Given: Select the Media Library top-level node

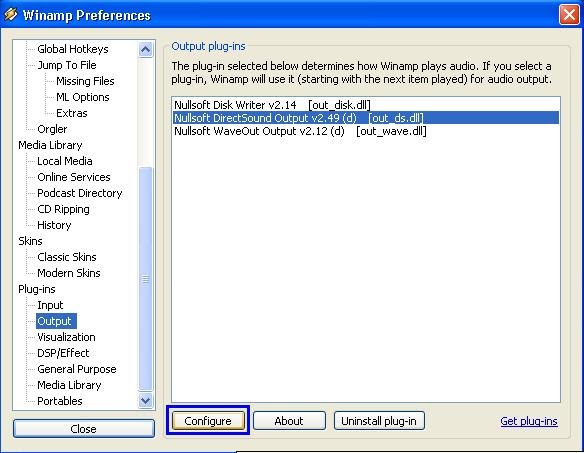Looking at the screenshot, I should tap(50, 145).
